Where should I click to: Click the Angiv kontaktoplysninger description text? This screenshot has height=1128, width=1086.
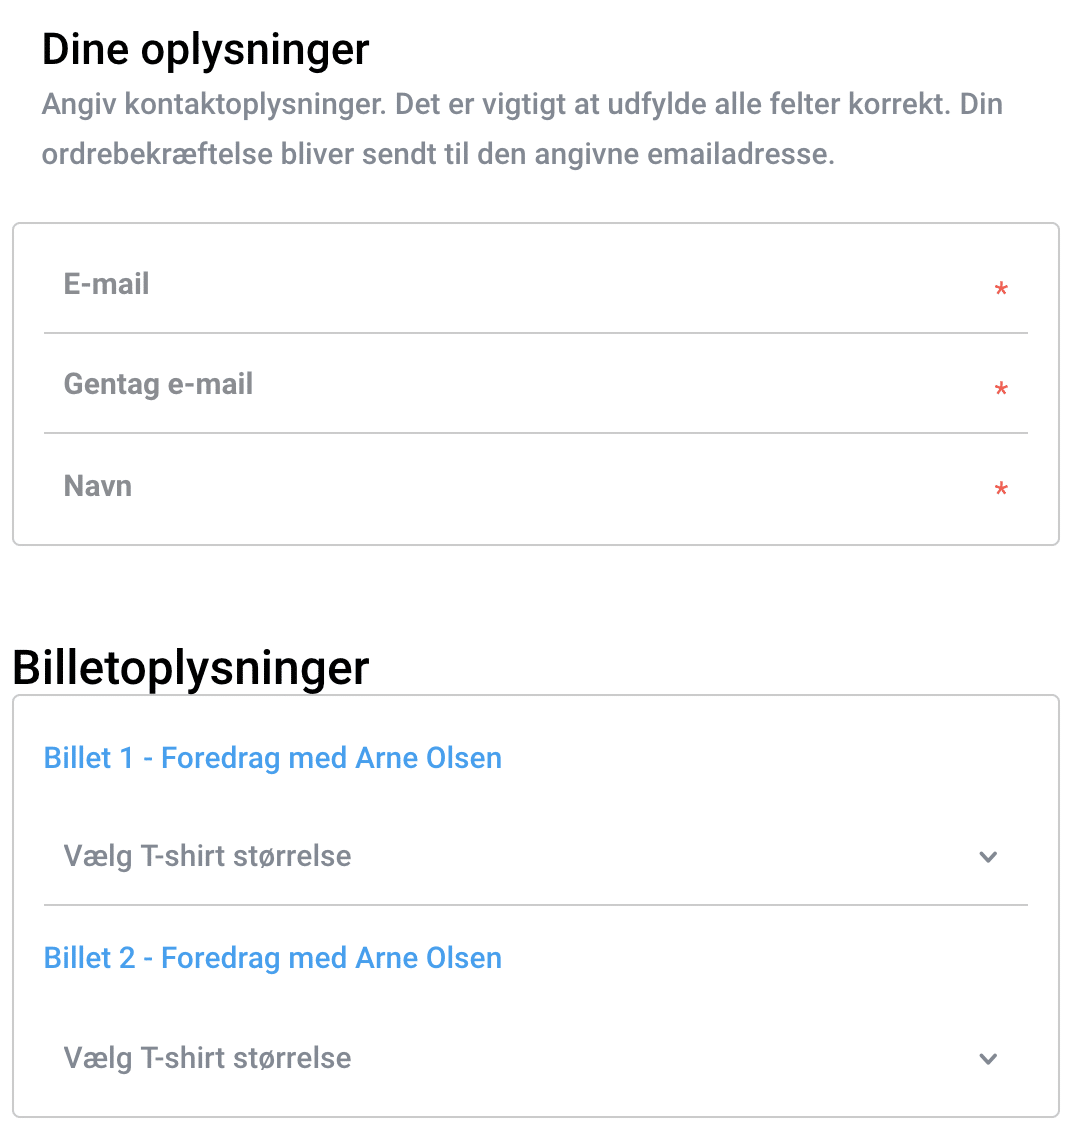522,129
